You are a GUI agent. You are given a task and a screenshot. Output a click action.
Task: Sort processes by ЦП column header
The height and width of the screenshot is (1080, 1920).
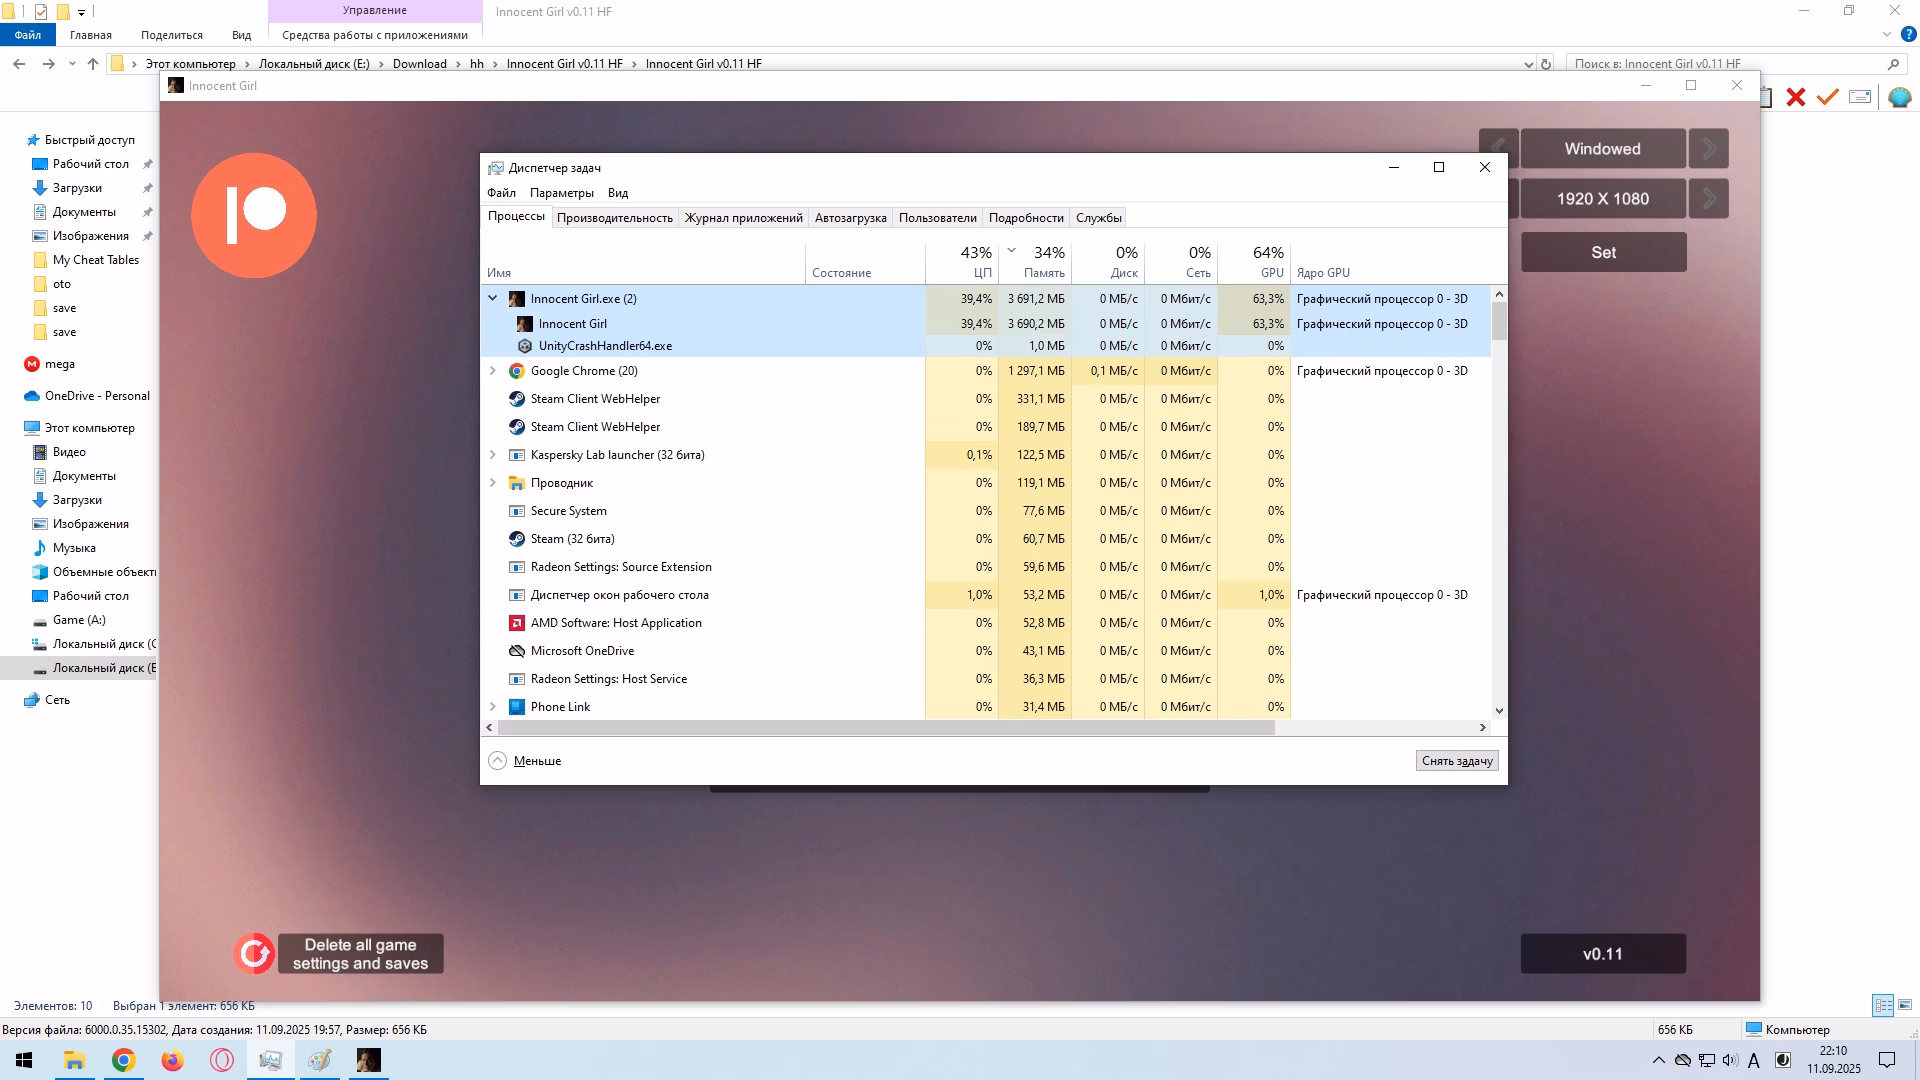tap(961, 262)
